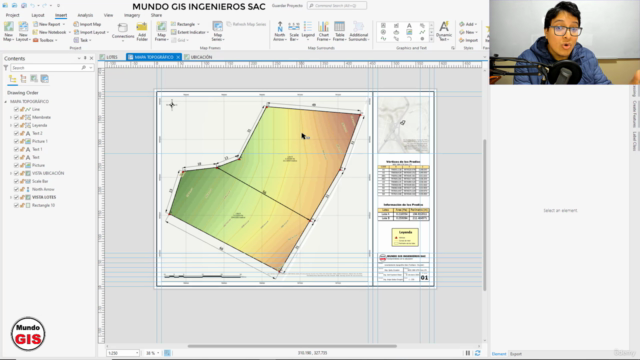Expand the VISTA LOTES item
Image resolution: width=640 pixels, height=360 pixels.
(11, 197)
